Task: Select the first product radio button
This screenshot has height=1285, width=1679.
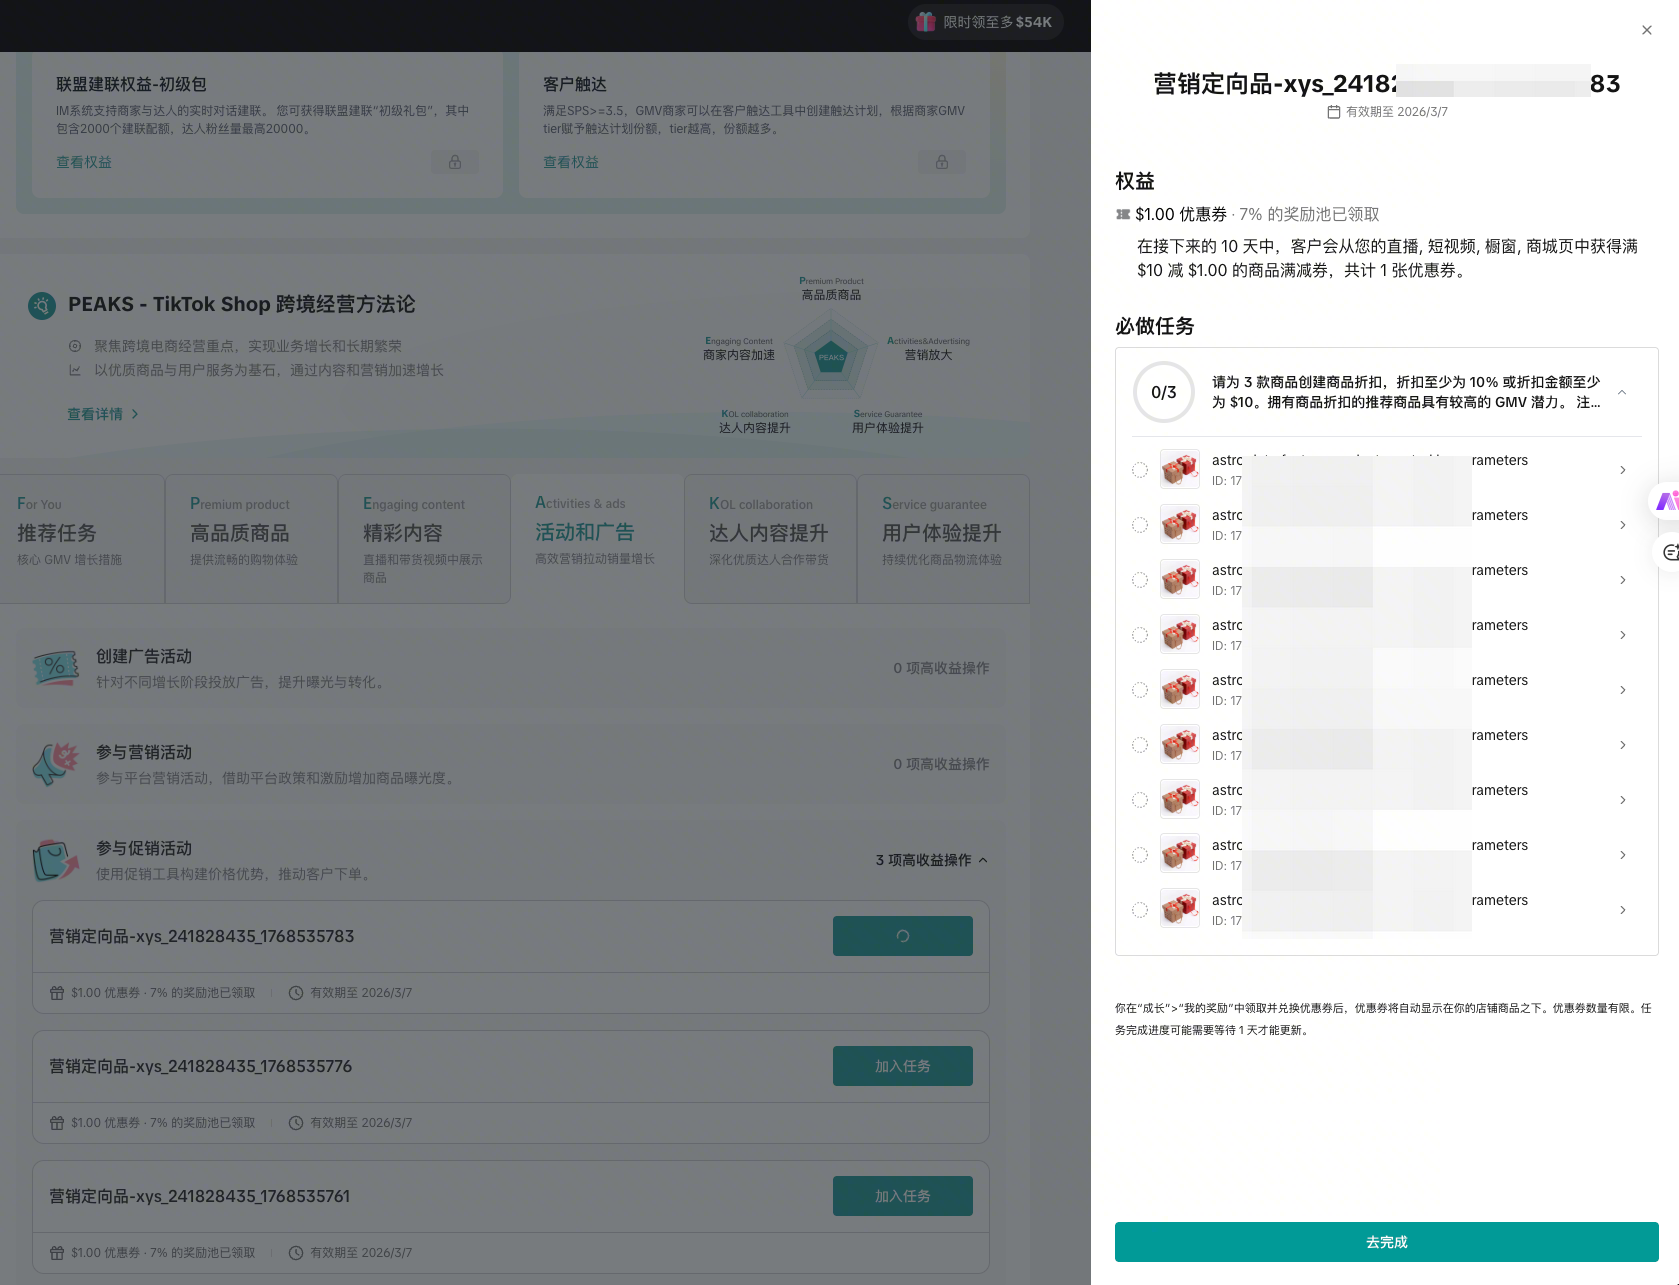Action: (x=1140, y=470)
